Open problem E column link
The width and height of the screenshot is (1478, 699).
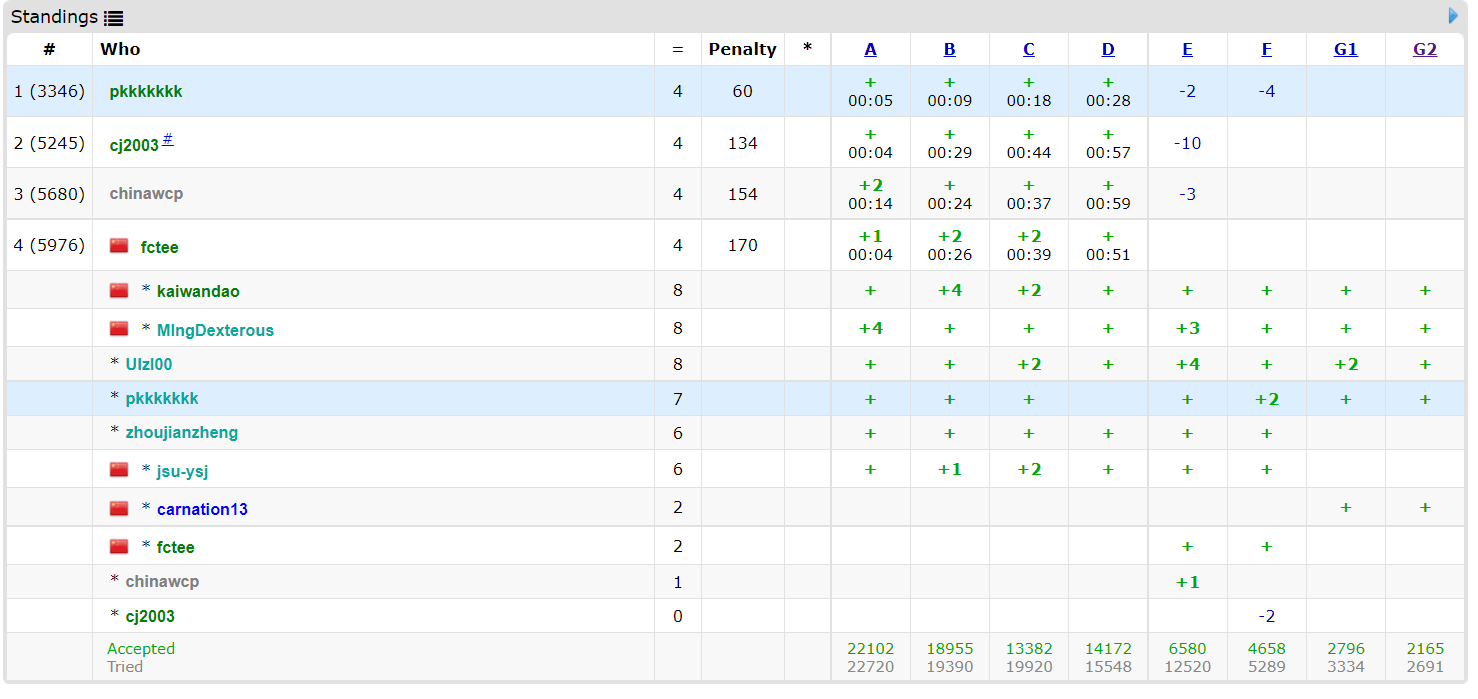(x=1187, y=49)
